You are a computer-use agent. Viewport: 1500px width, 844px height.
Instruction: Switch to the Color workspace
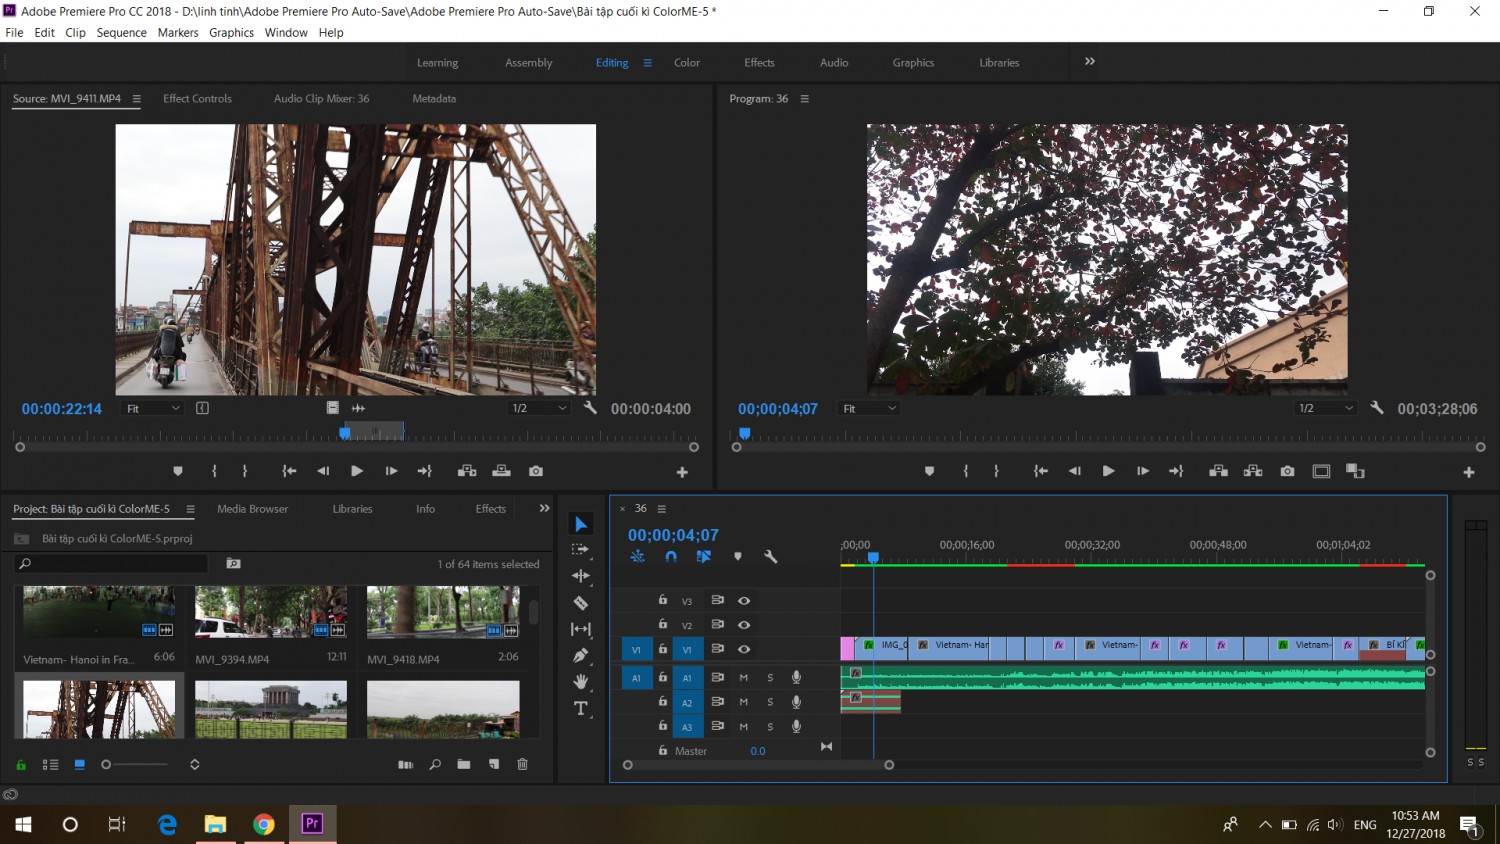[687, 62]
